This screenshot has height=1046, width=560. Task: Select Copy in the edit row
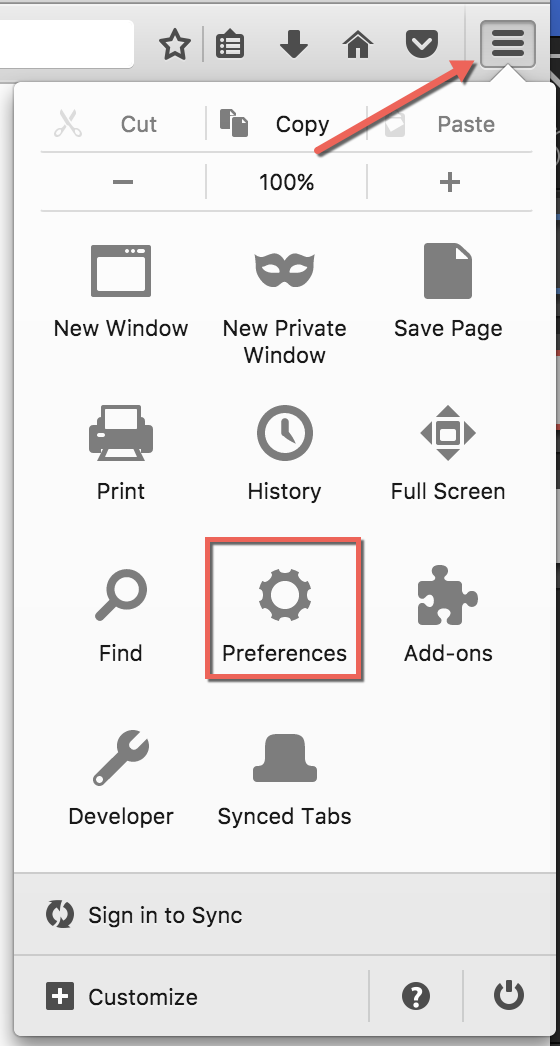286,124
